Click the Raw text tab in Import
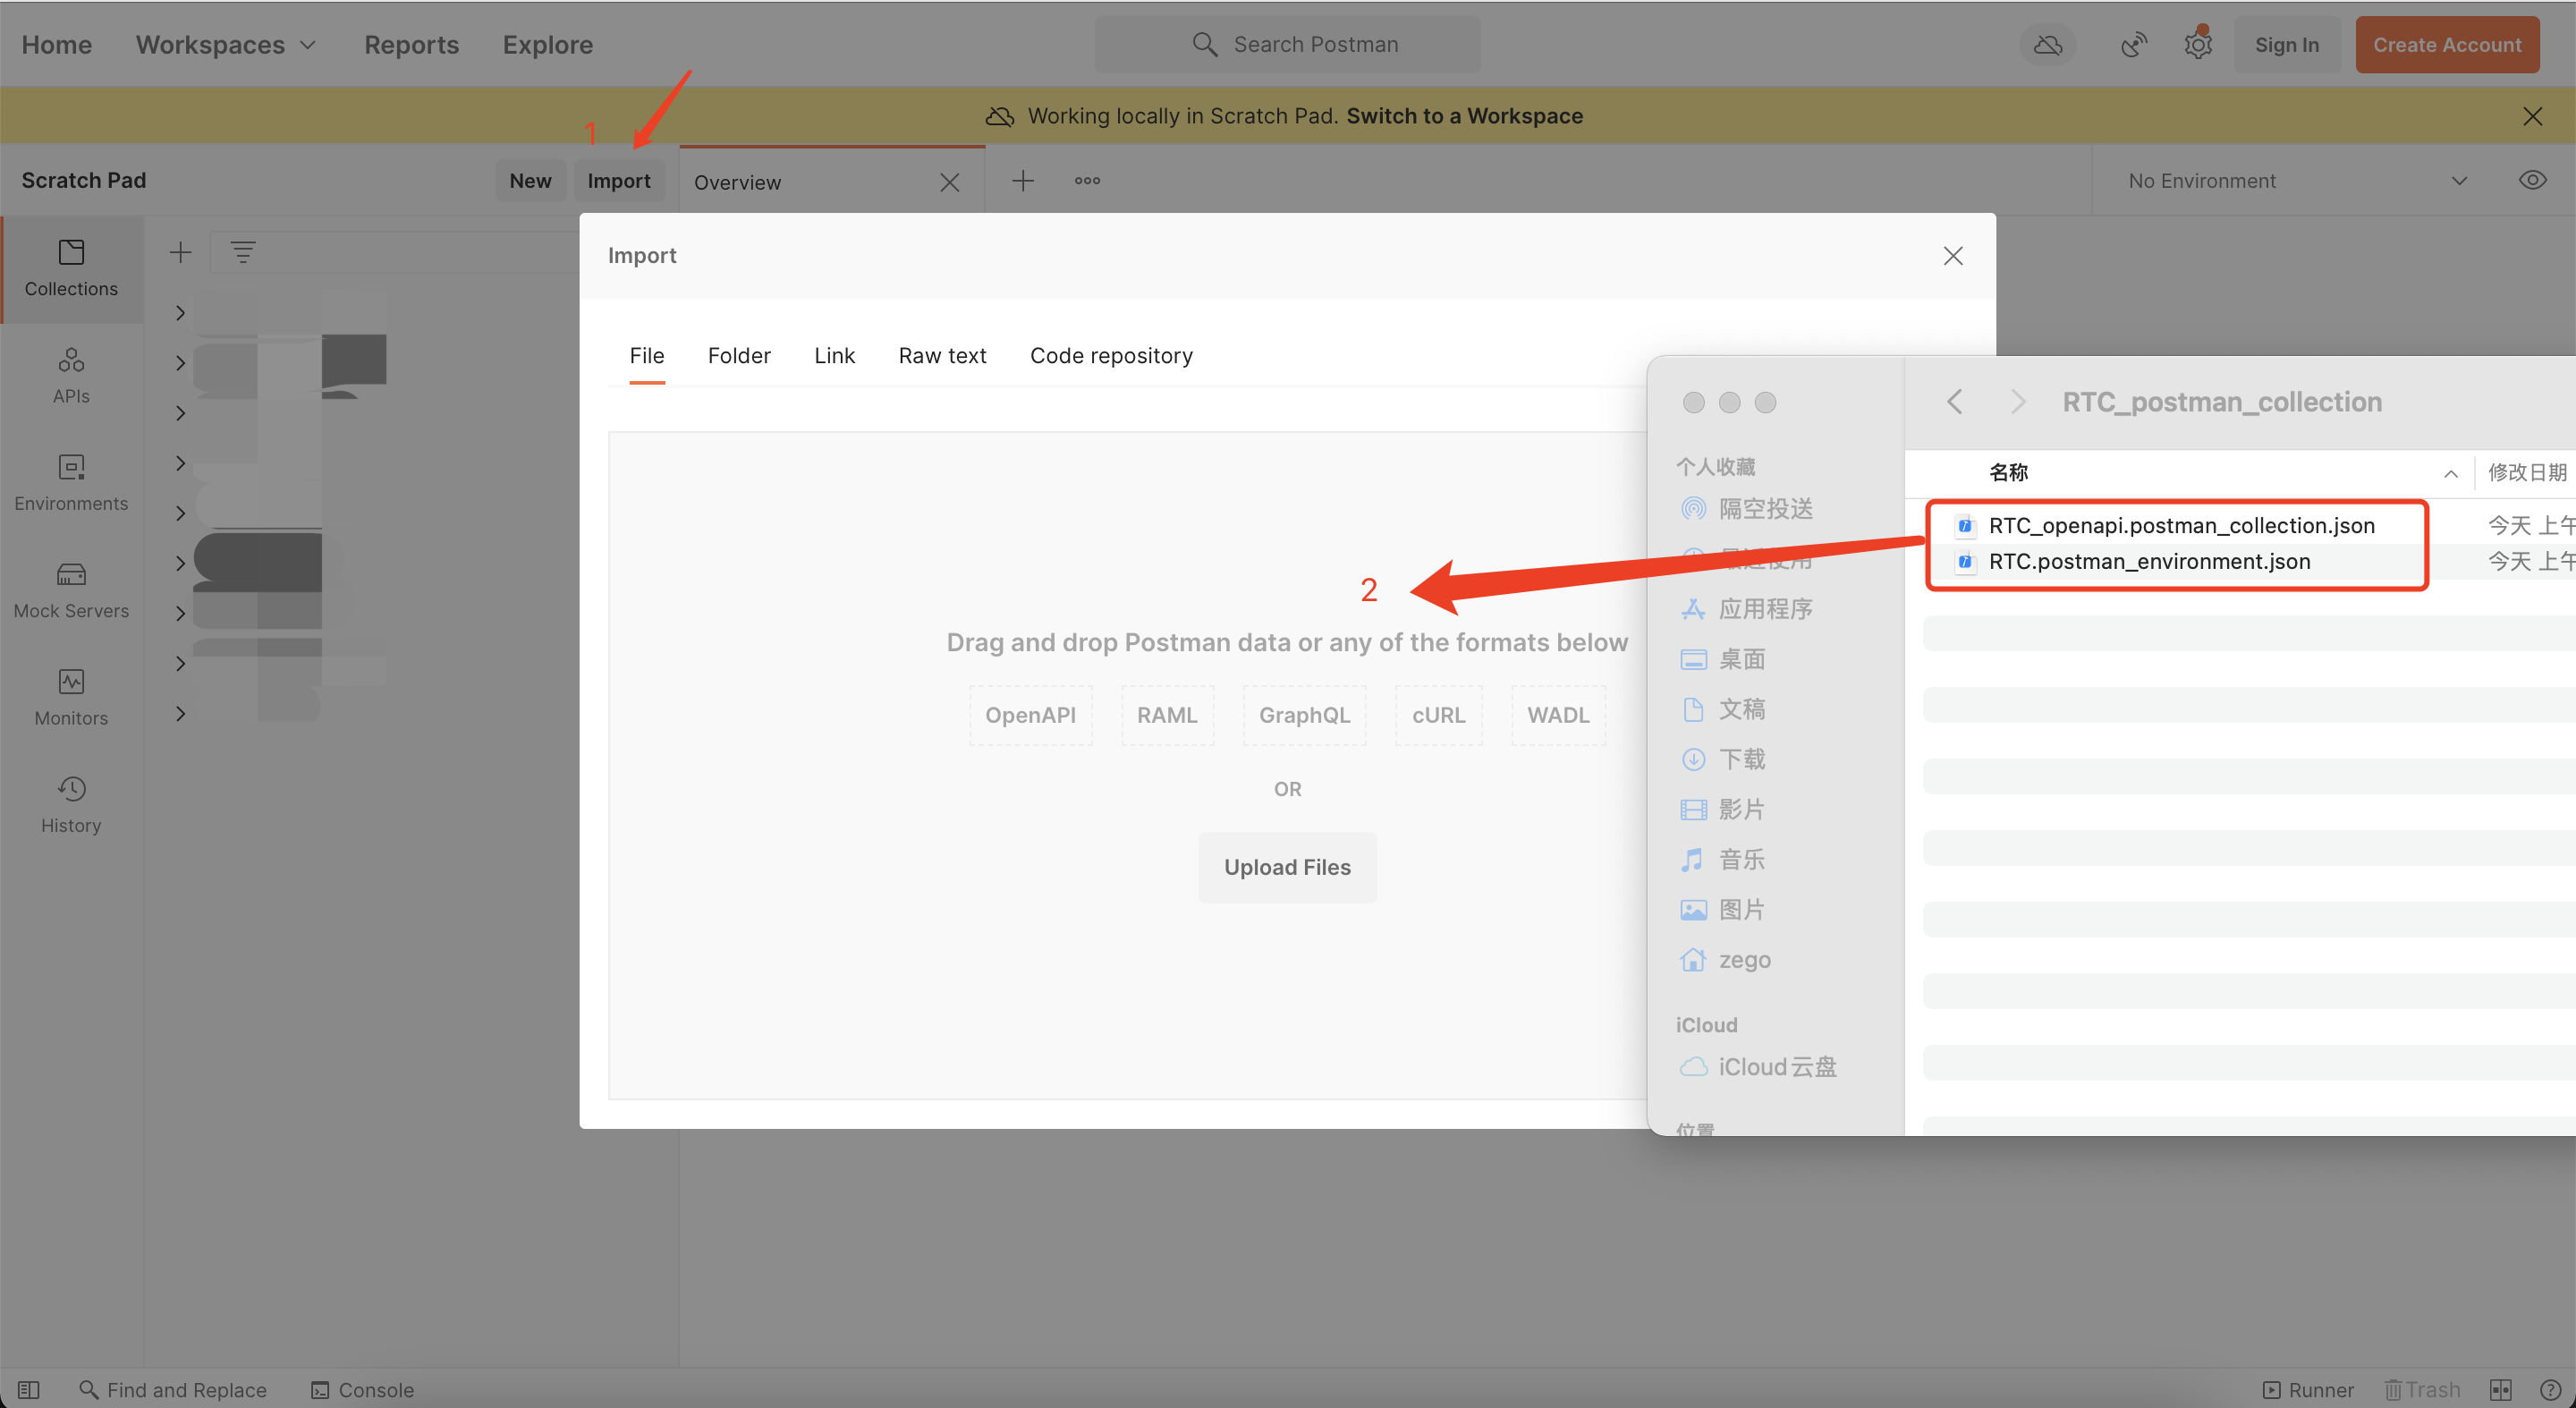The height and width of the screenshot is (1408, 2576). coord(941,355)
